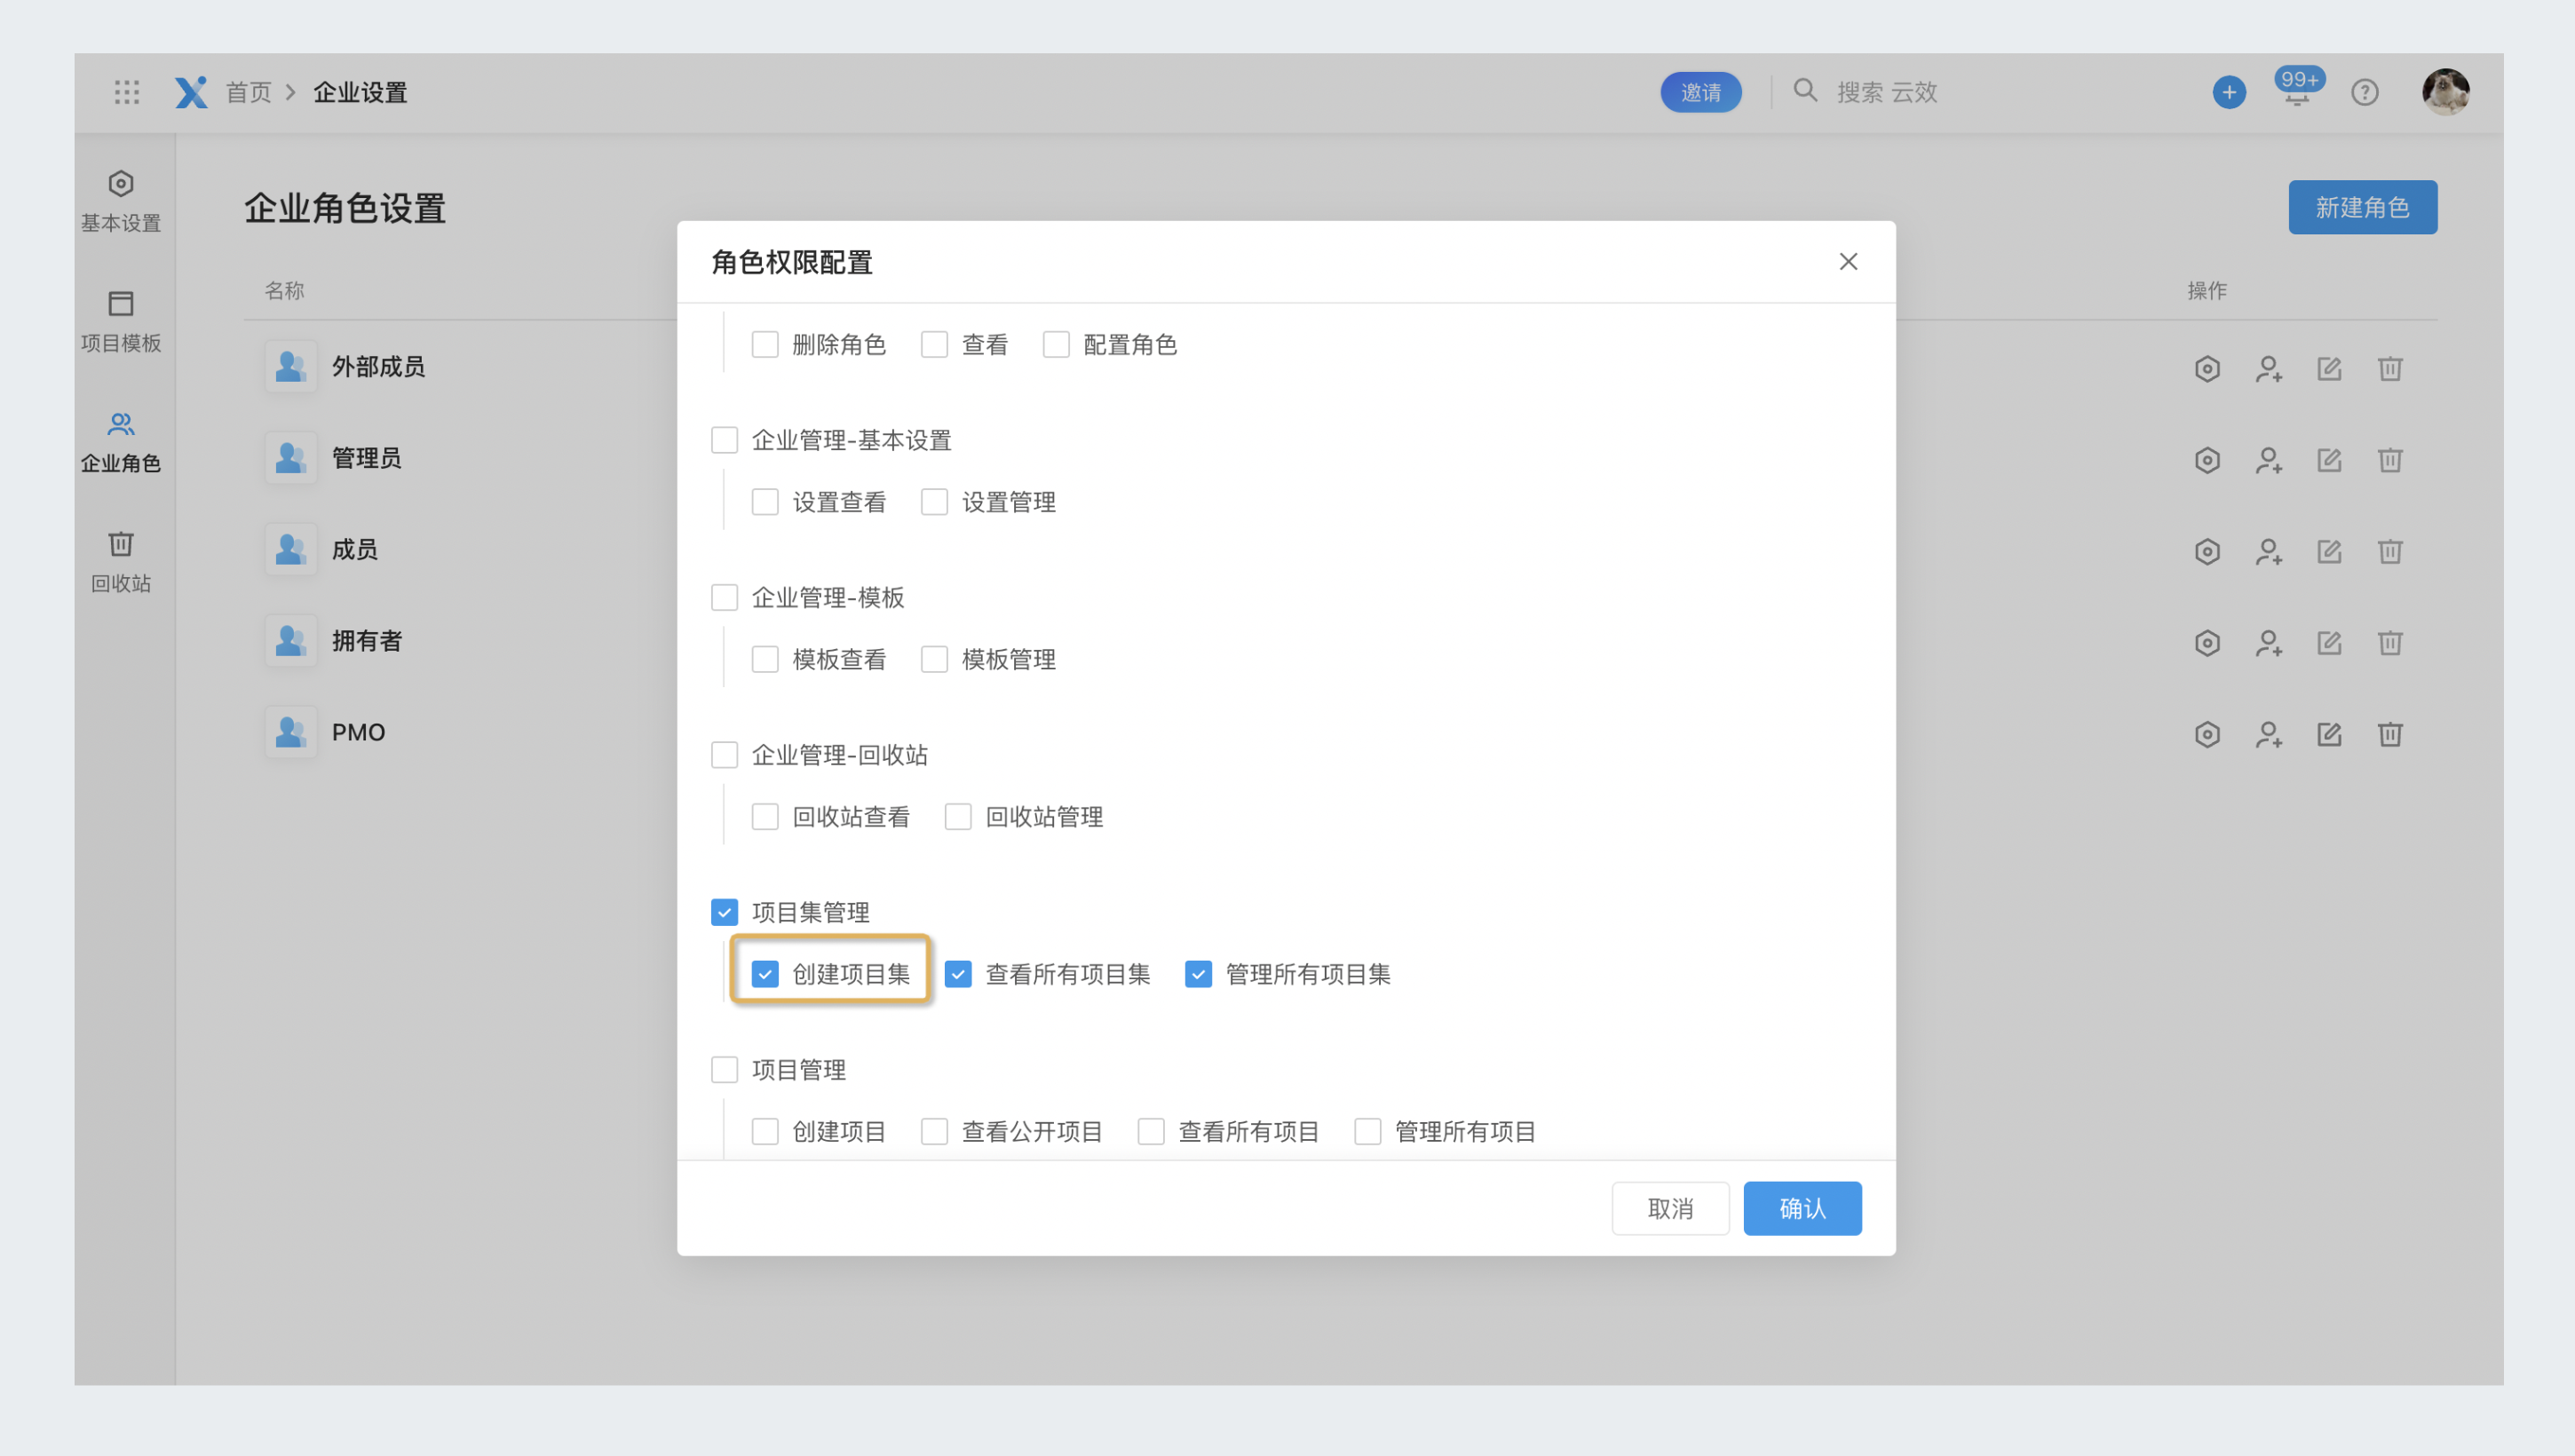Check the 企业管理-模板 group checkbox
Screen dimensions: 2575x1456
pos(724,597)
